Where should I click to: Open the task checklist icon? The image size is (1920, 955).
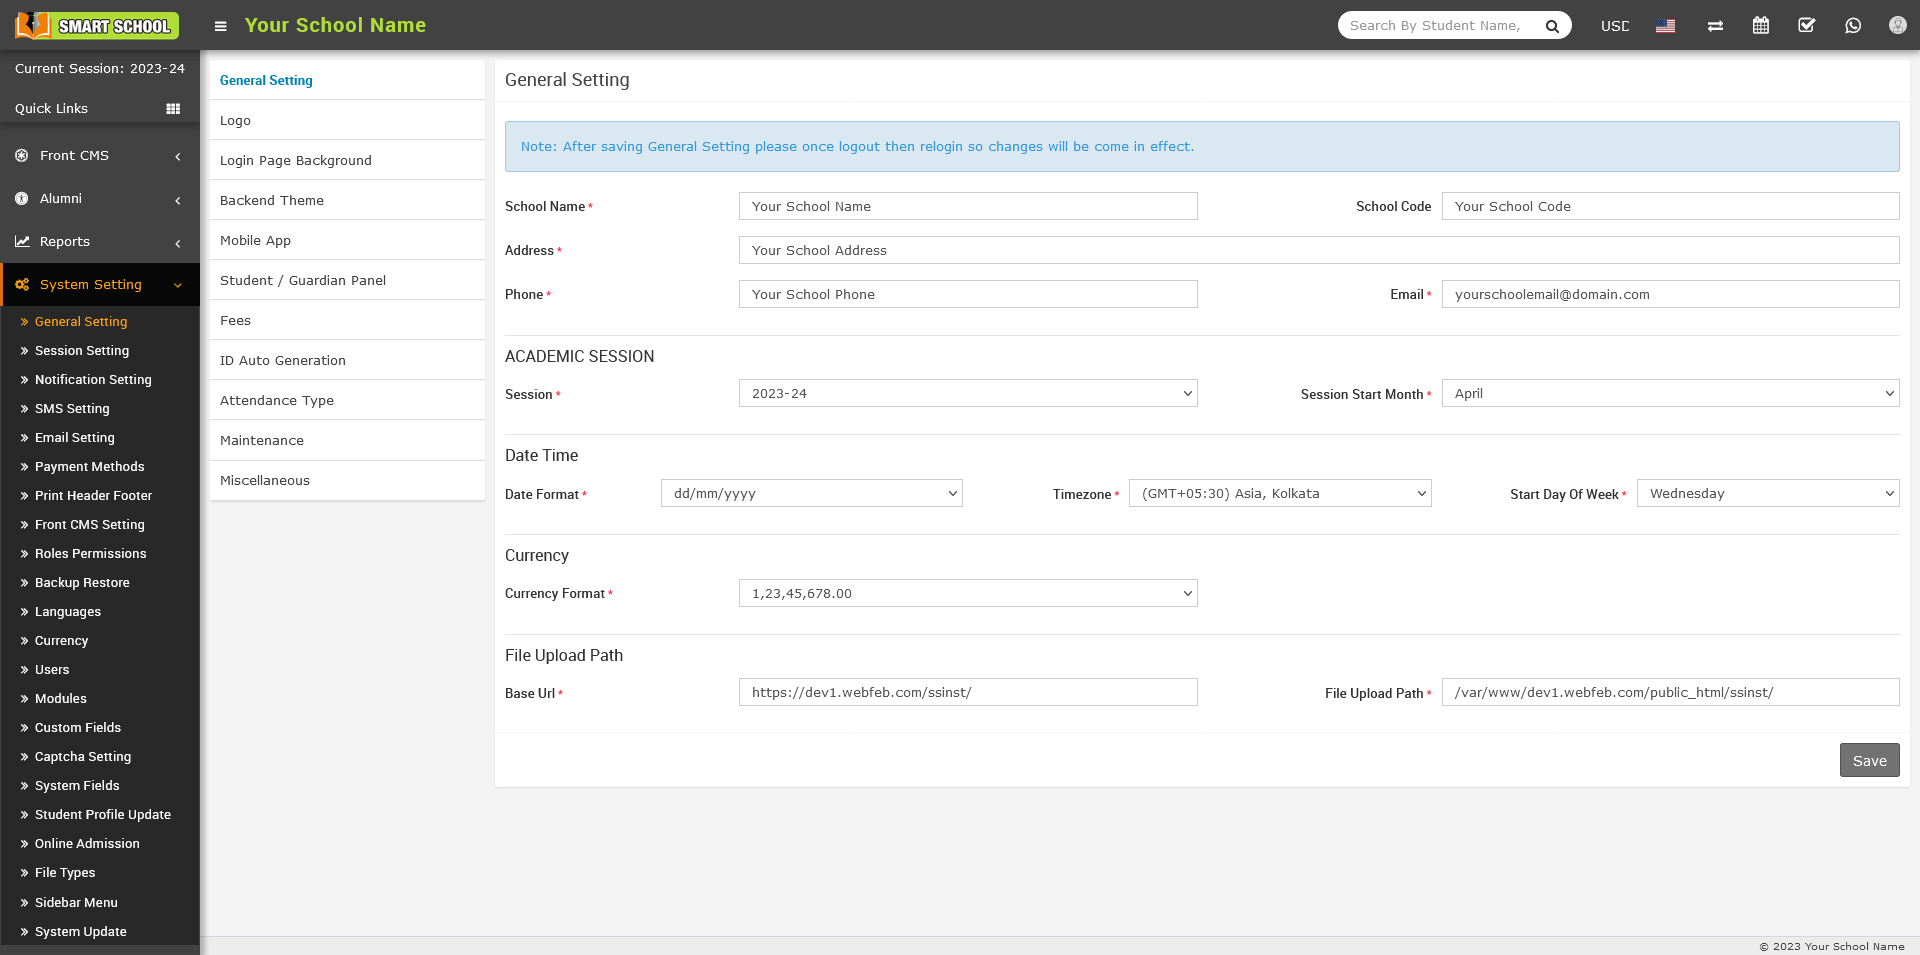tap(1806, 26)
